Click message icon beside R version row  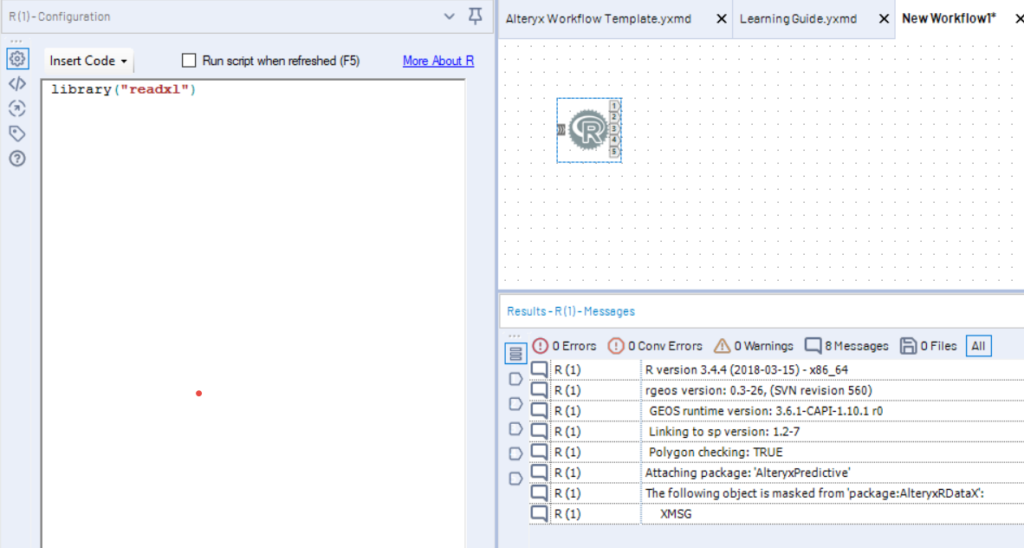(x=539, y=370)
